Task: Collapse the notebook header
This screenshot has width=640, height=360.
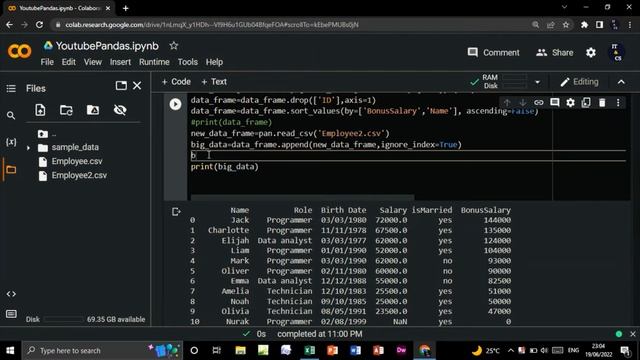Action: coord(621,82)
